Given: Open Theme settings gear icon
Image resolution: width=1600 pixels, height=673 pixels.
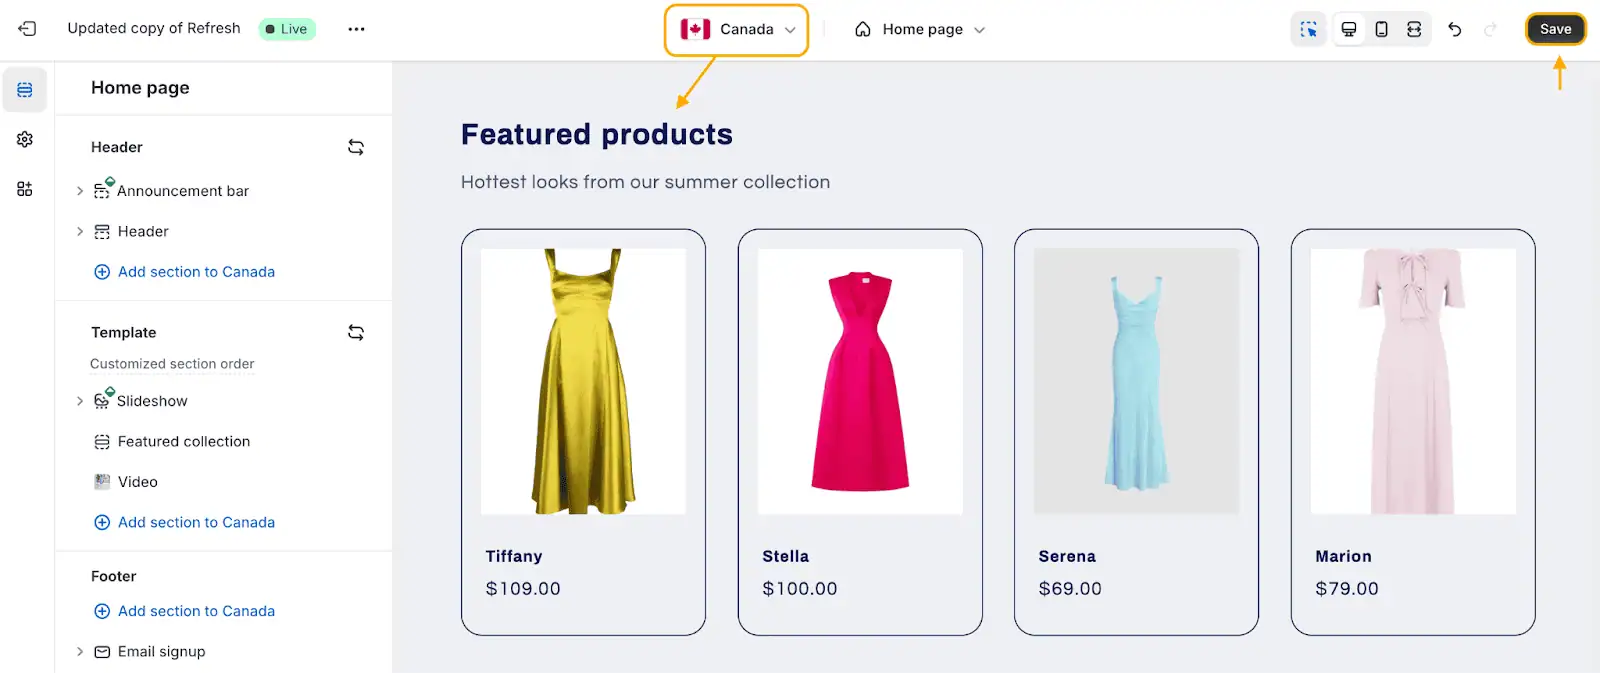Looking at the screenshot, I should pos(25,140).
